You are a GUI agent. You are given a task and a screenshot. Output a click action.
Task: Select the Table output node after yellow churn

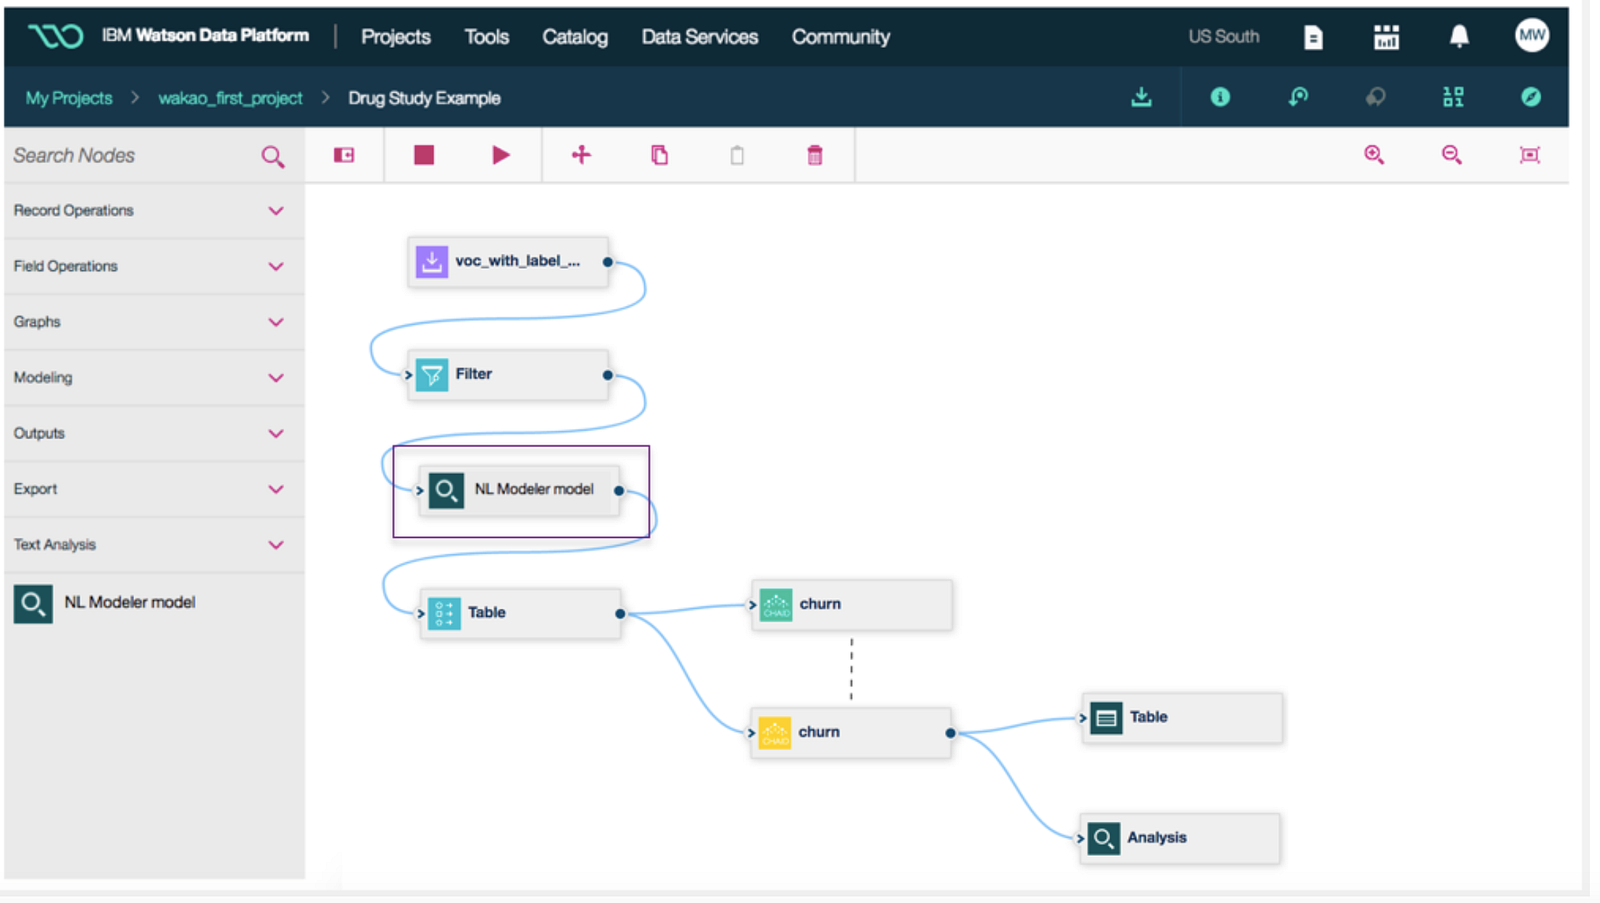pos(1182,718)
